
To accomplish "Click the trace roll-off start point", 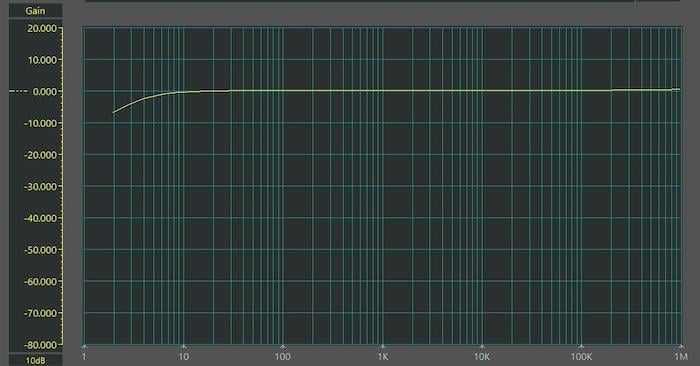I will pos(113,112).
